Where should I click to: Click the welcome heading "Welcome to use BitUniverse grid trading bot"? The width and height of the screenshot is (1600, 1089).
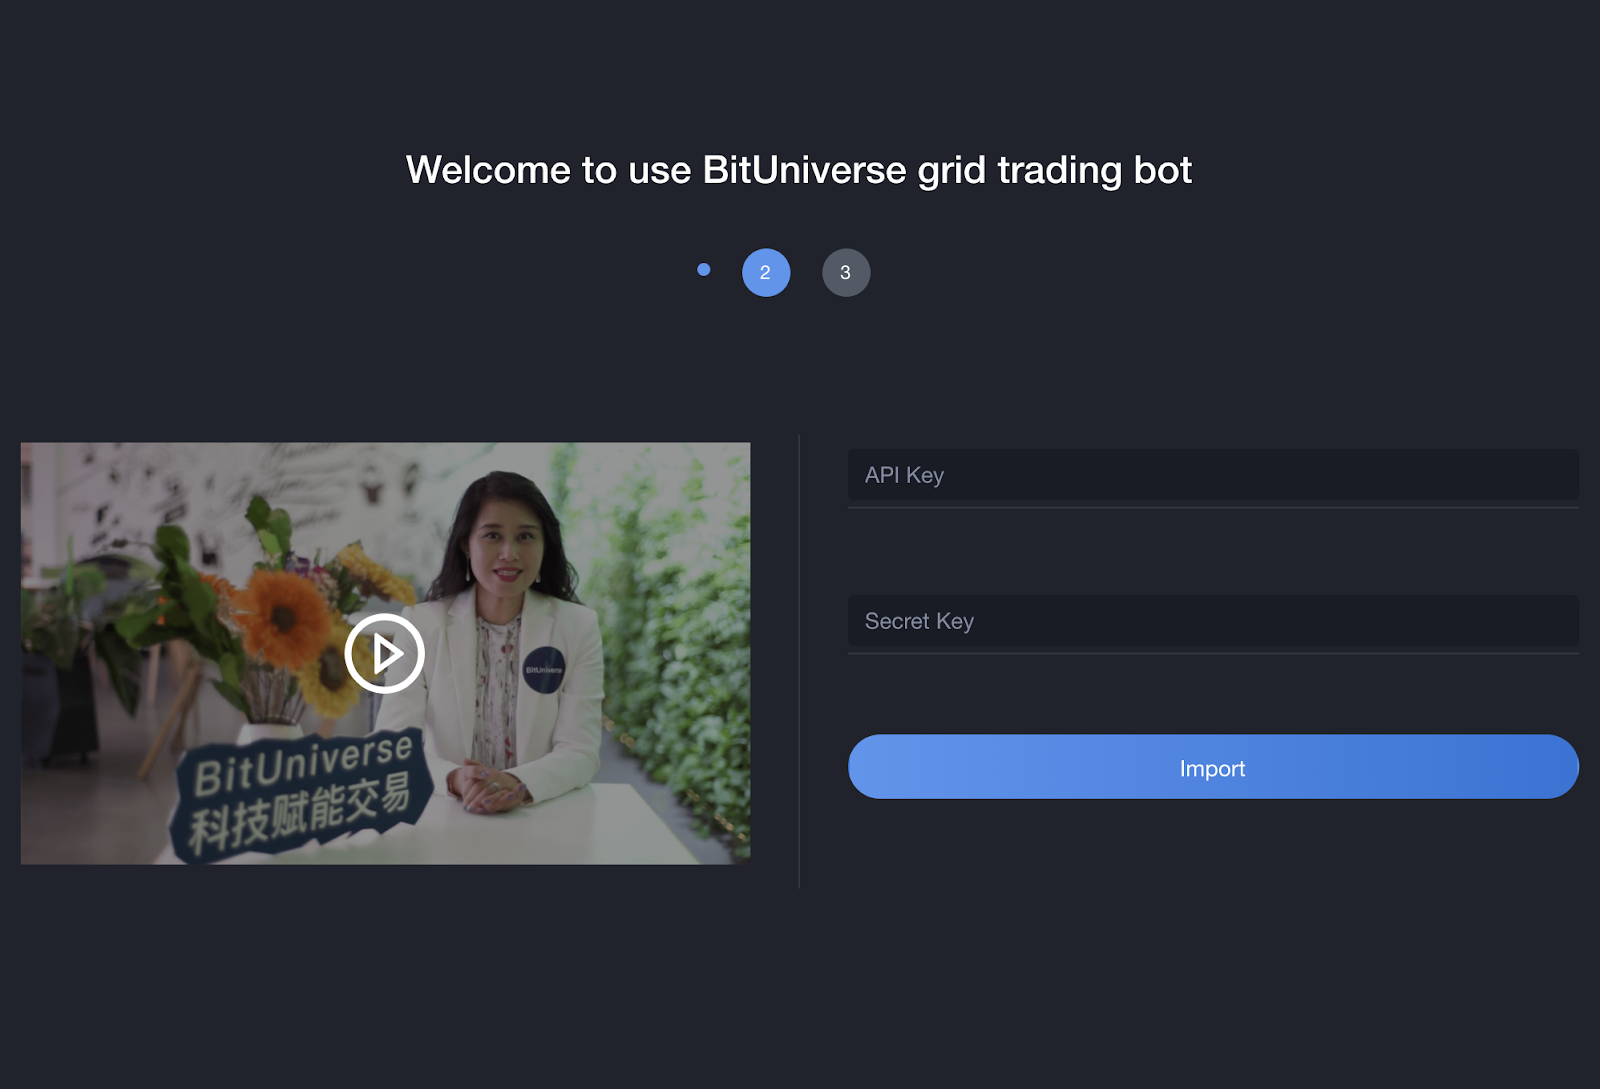(799, 170)
